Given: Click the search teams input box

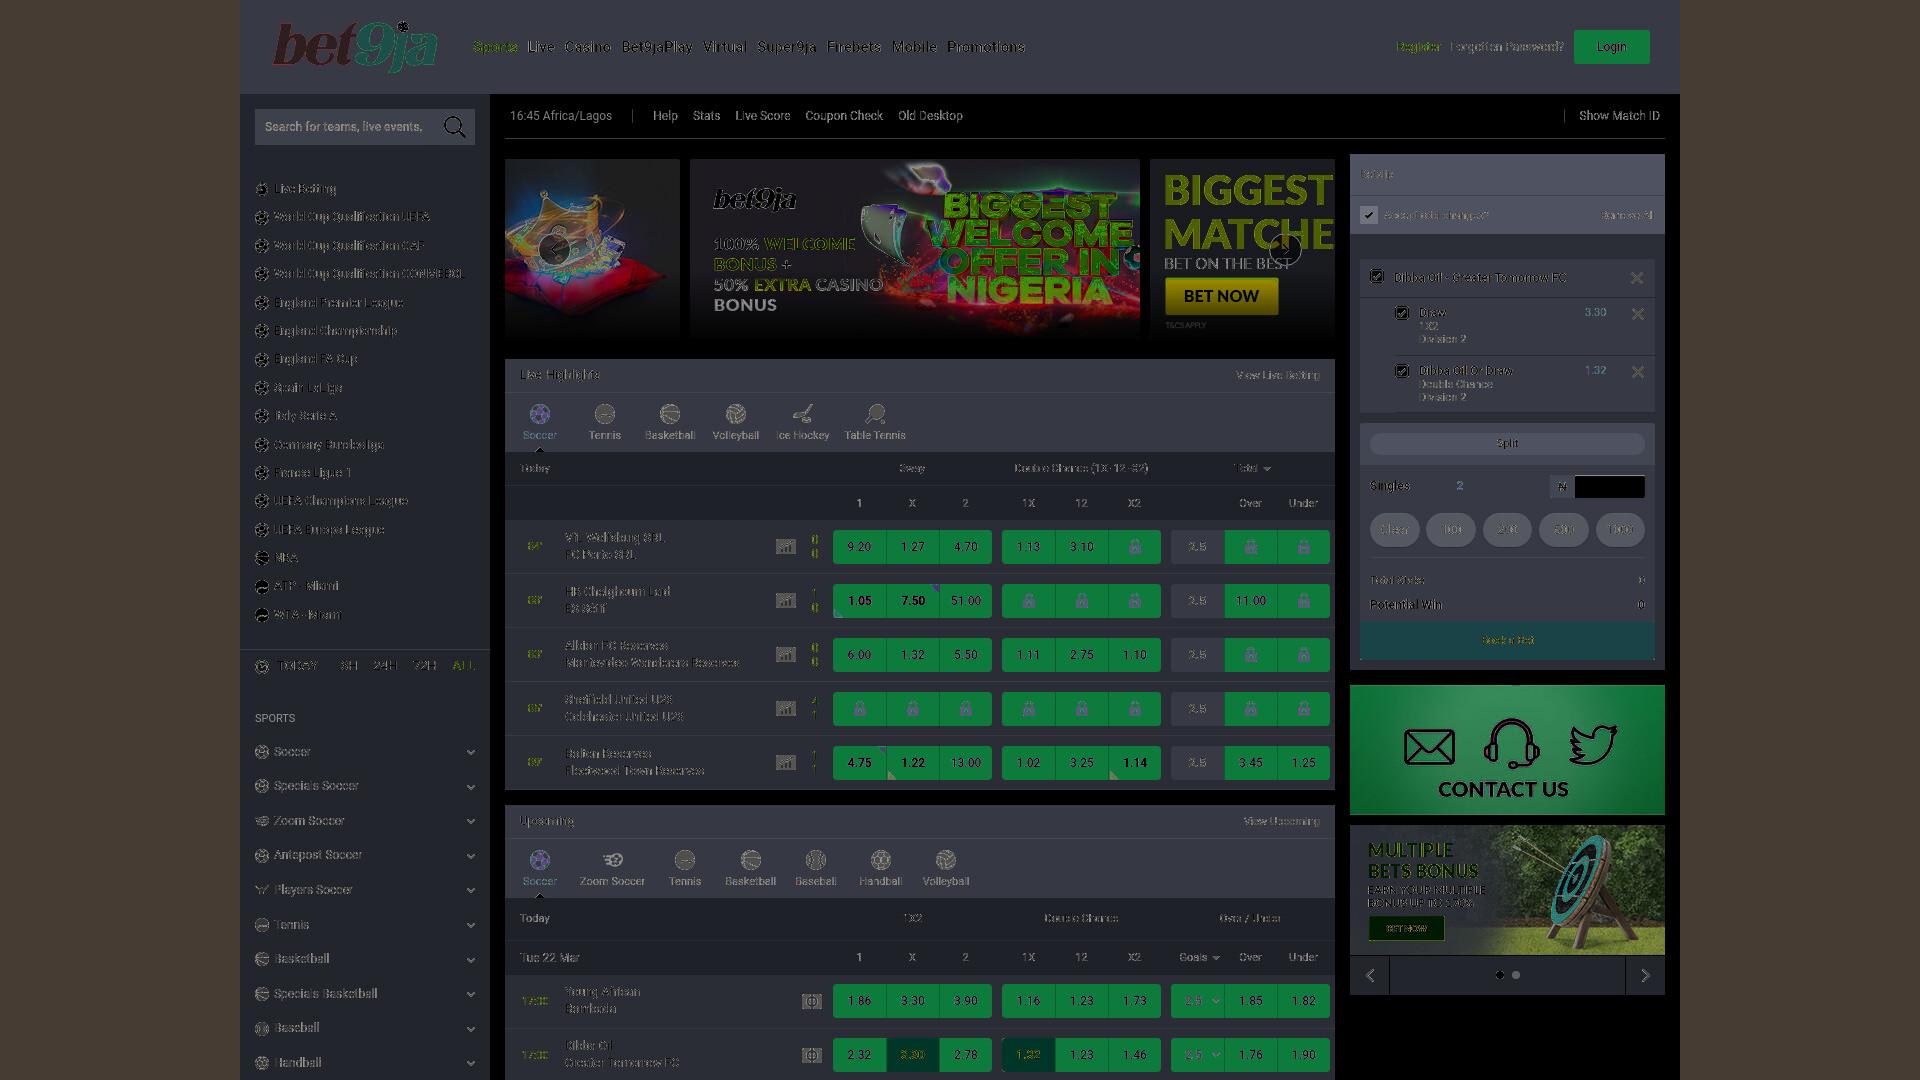Looking at the screenshot, I should 365,127.
